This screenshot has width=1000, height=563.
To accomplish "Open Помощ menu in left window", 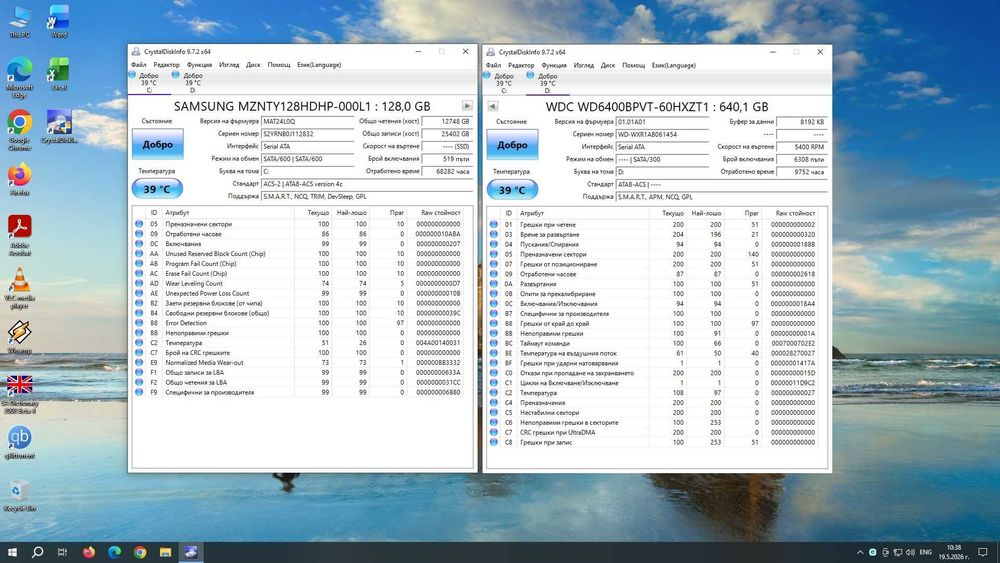I will (x=279, y=64).
